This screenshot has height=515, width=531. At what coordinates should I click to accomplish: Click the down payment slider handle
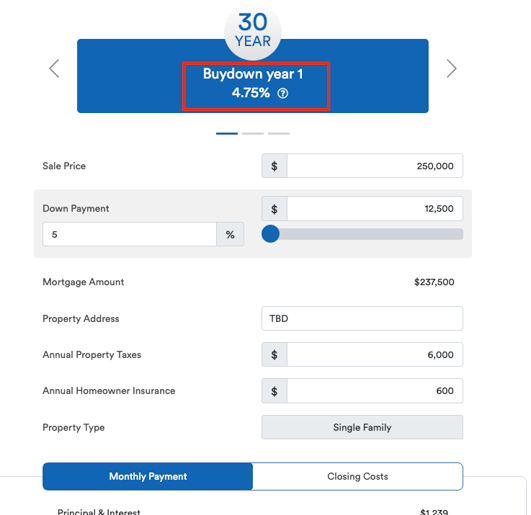coord(270,234)
